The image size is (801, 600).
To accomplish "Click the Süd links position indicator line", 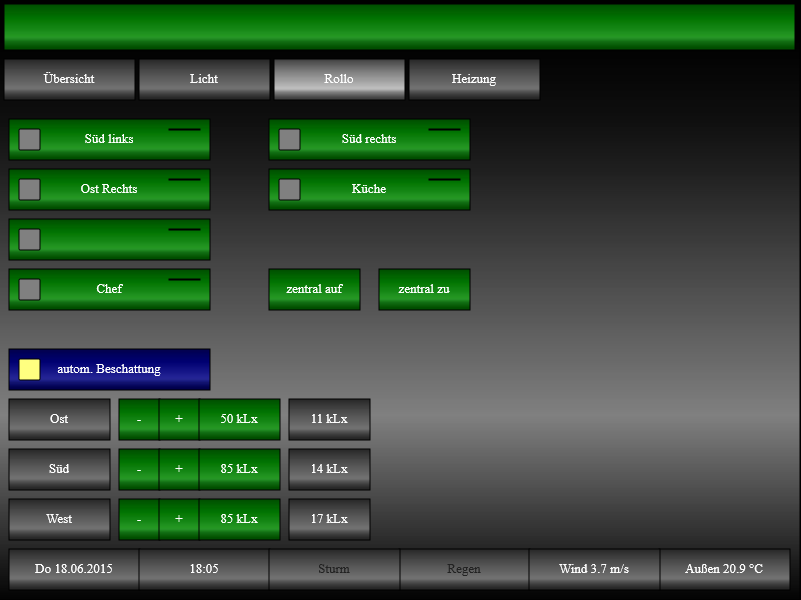I will [x=184, y=130].
